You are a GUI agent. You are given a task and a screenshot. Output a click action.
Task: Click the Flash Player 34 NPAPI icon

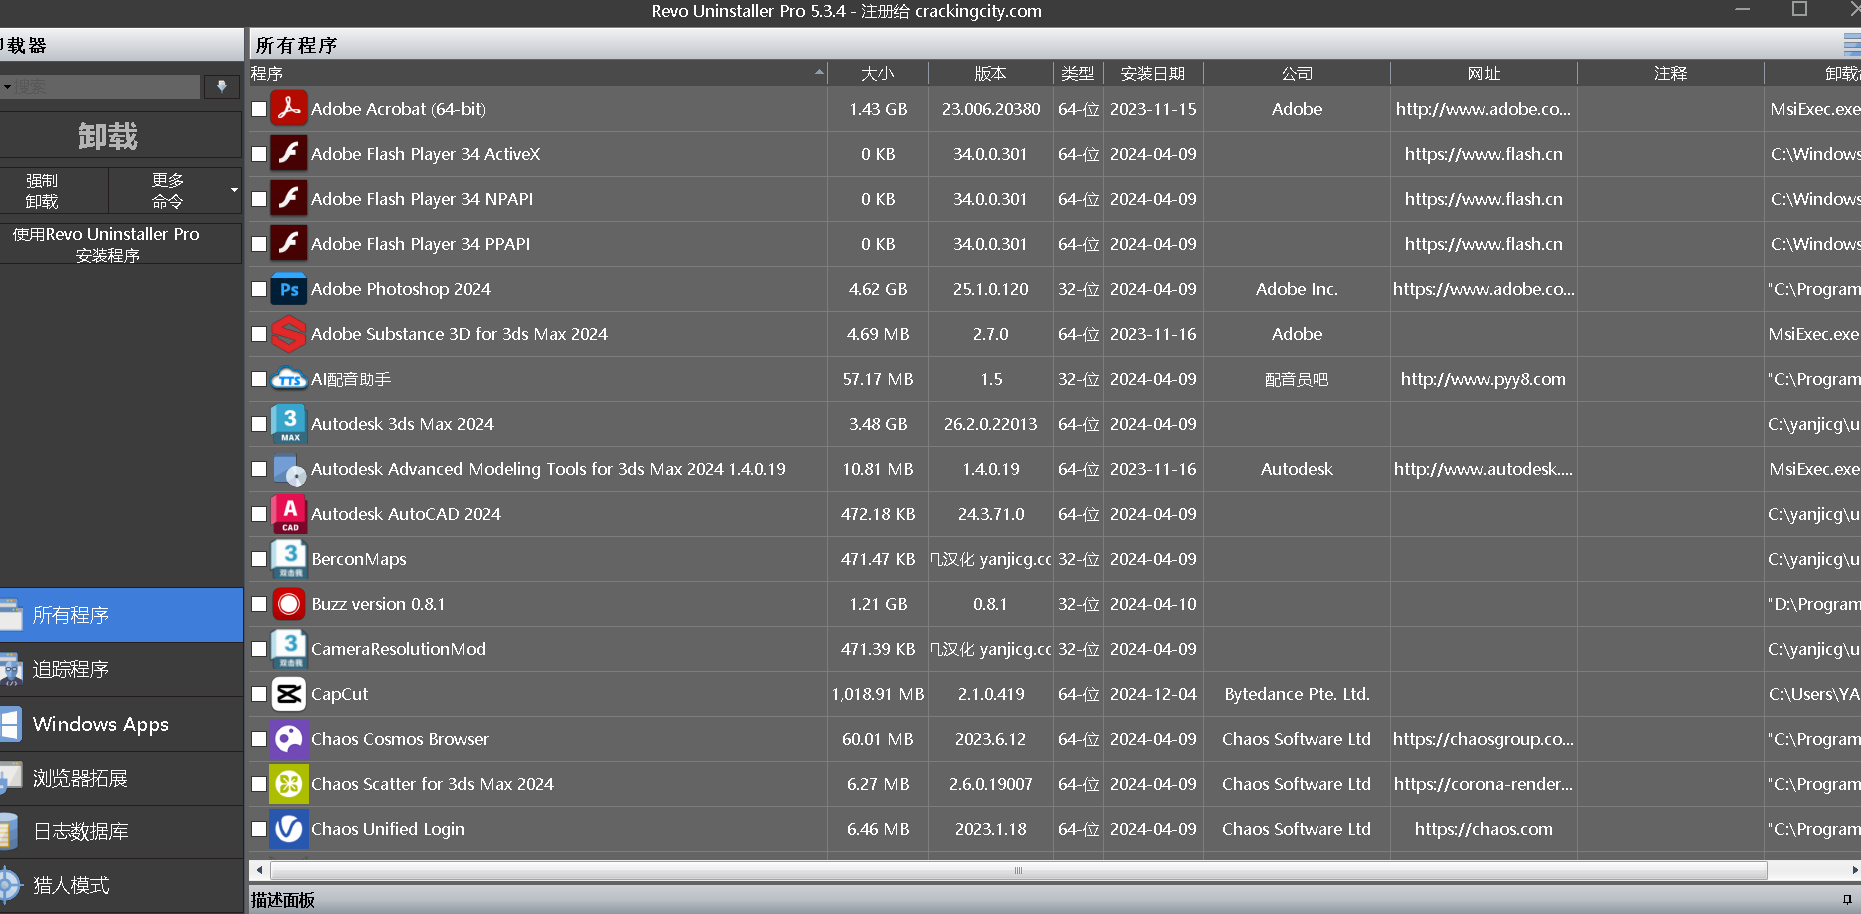(x=289, y=198)
